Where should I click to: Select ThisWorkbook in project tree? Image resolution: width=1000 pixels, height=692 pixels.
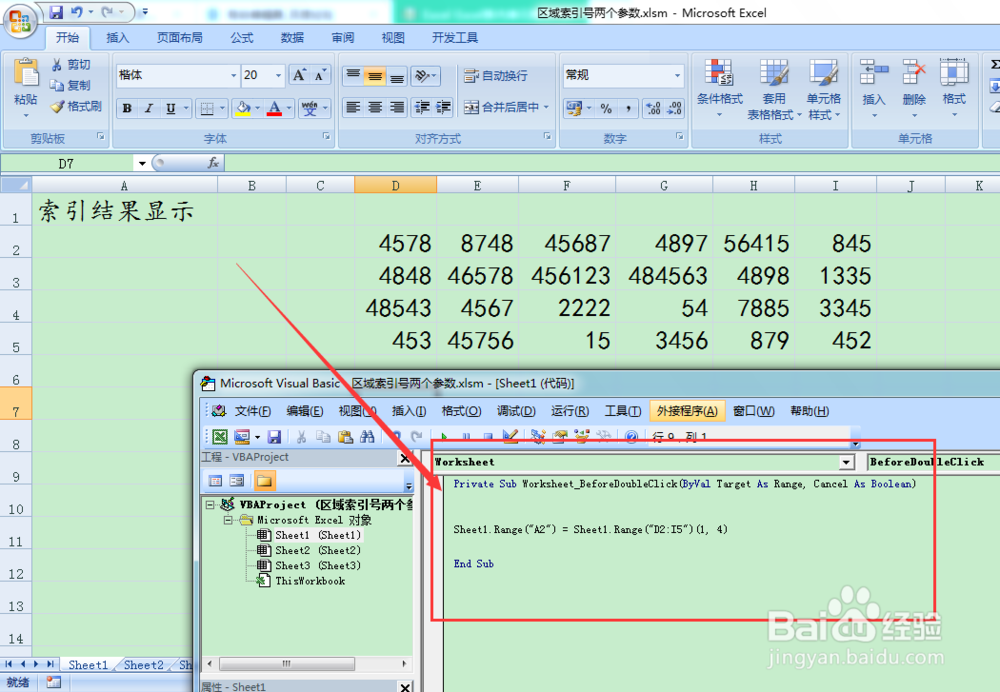coord(301,581)
